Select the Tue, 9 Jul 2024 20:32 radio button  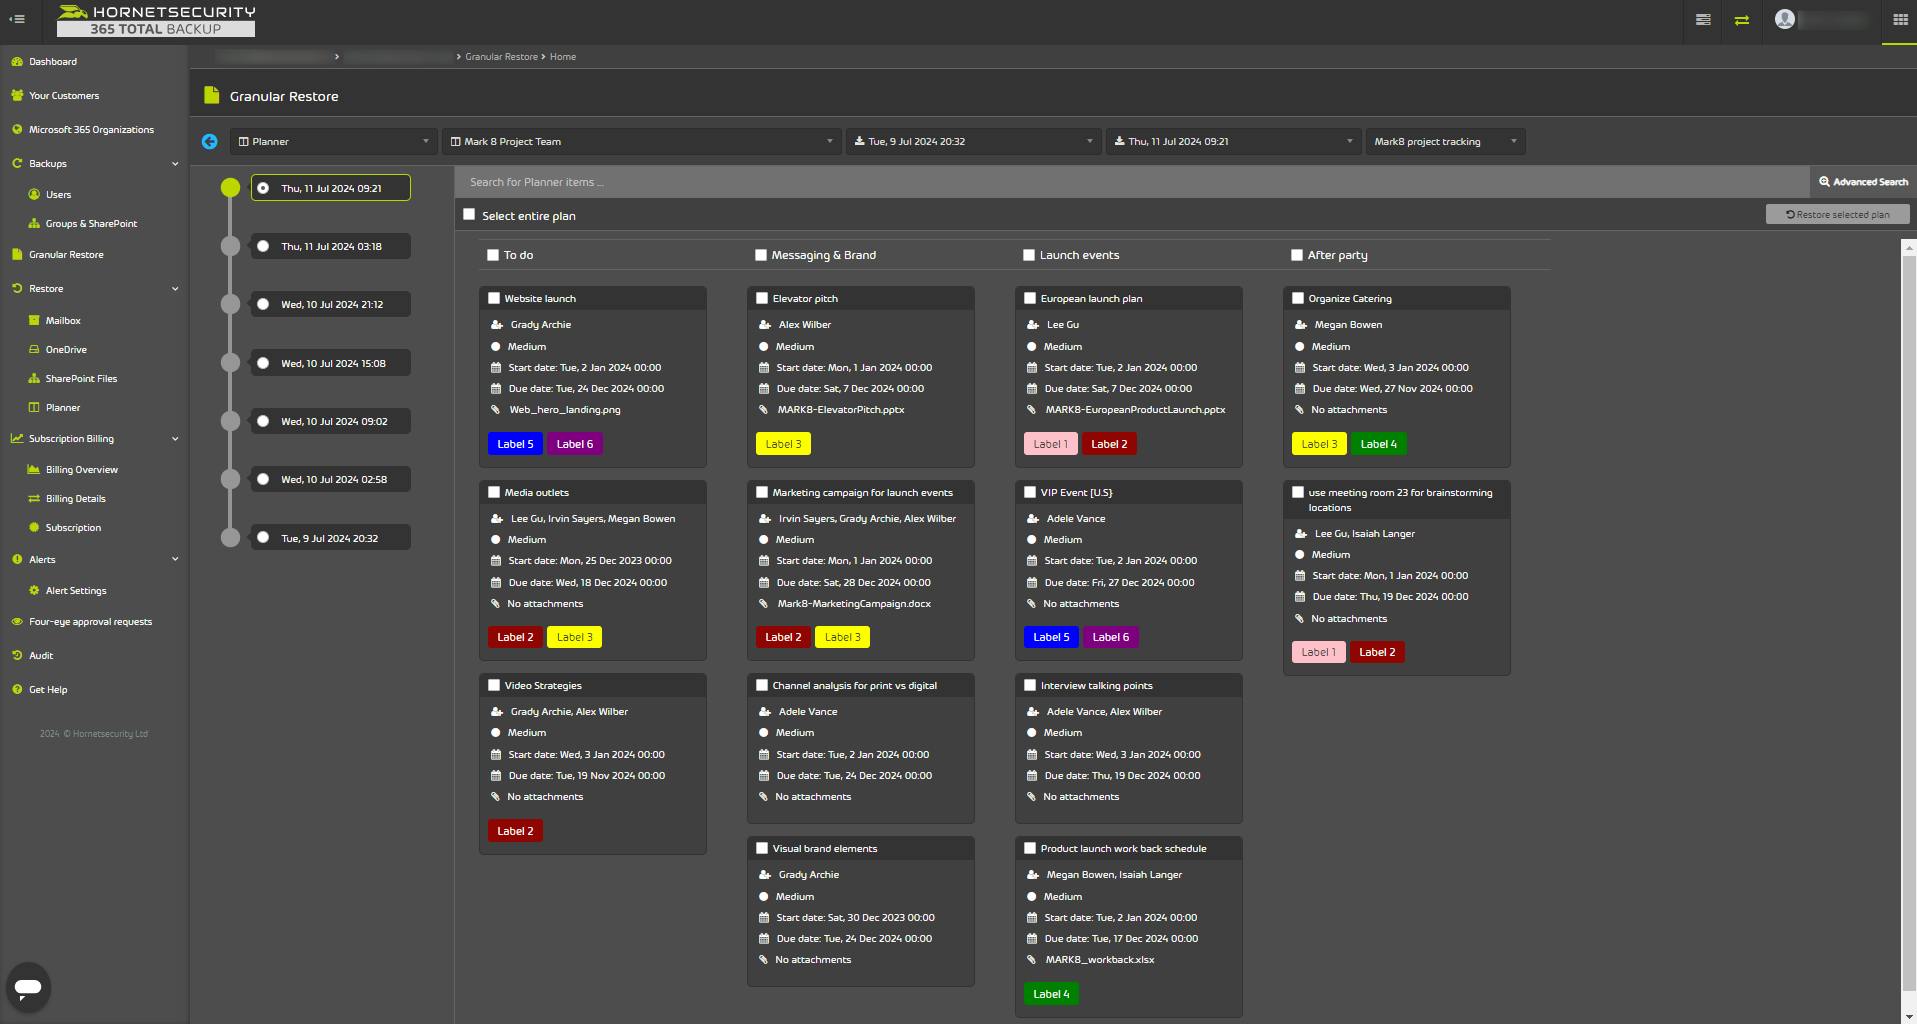[x=263, y=538]
